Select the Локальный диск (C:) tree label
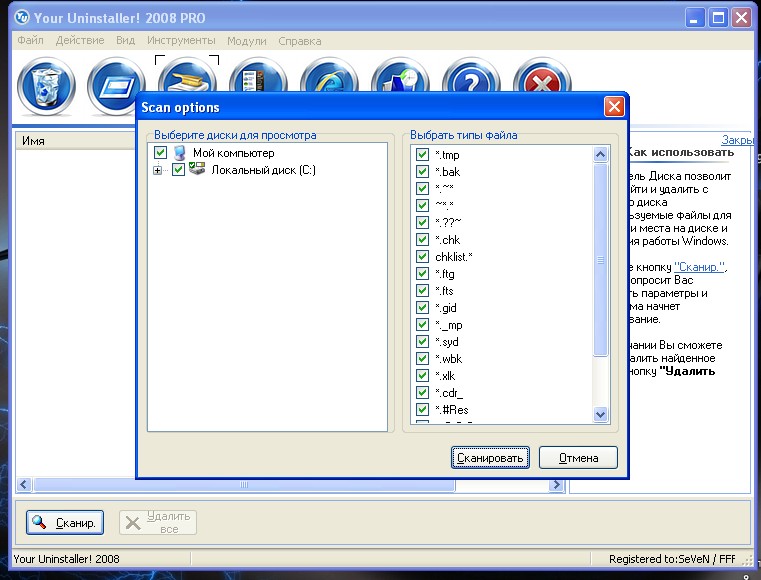 click(264, 170)
